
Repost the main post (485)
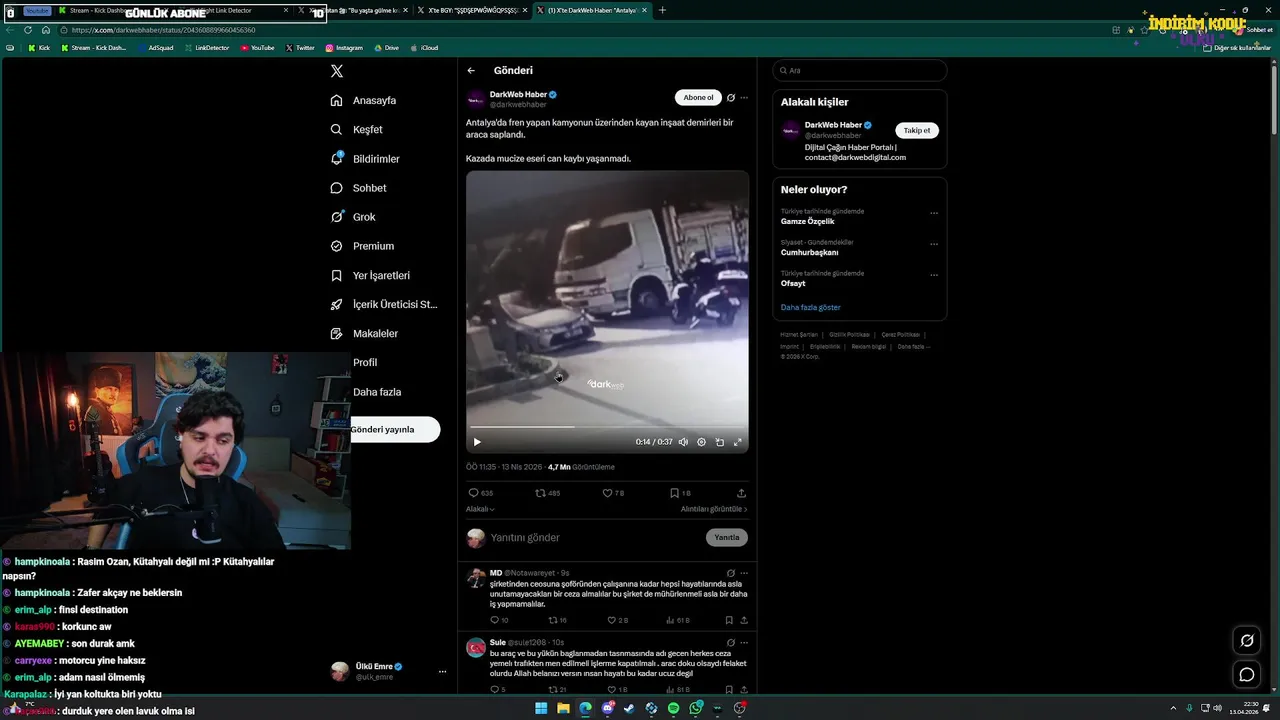click(x=548, y=493)
